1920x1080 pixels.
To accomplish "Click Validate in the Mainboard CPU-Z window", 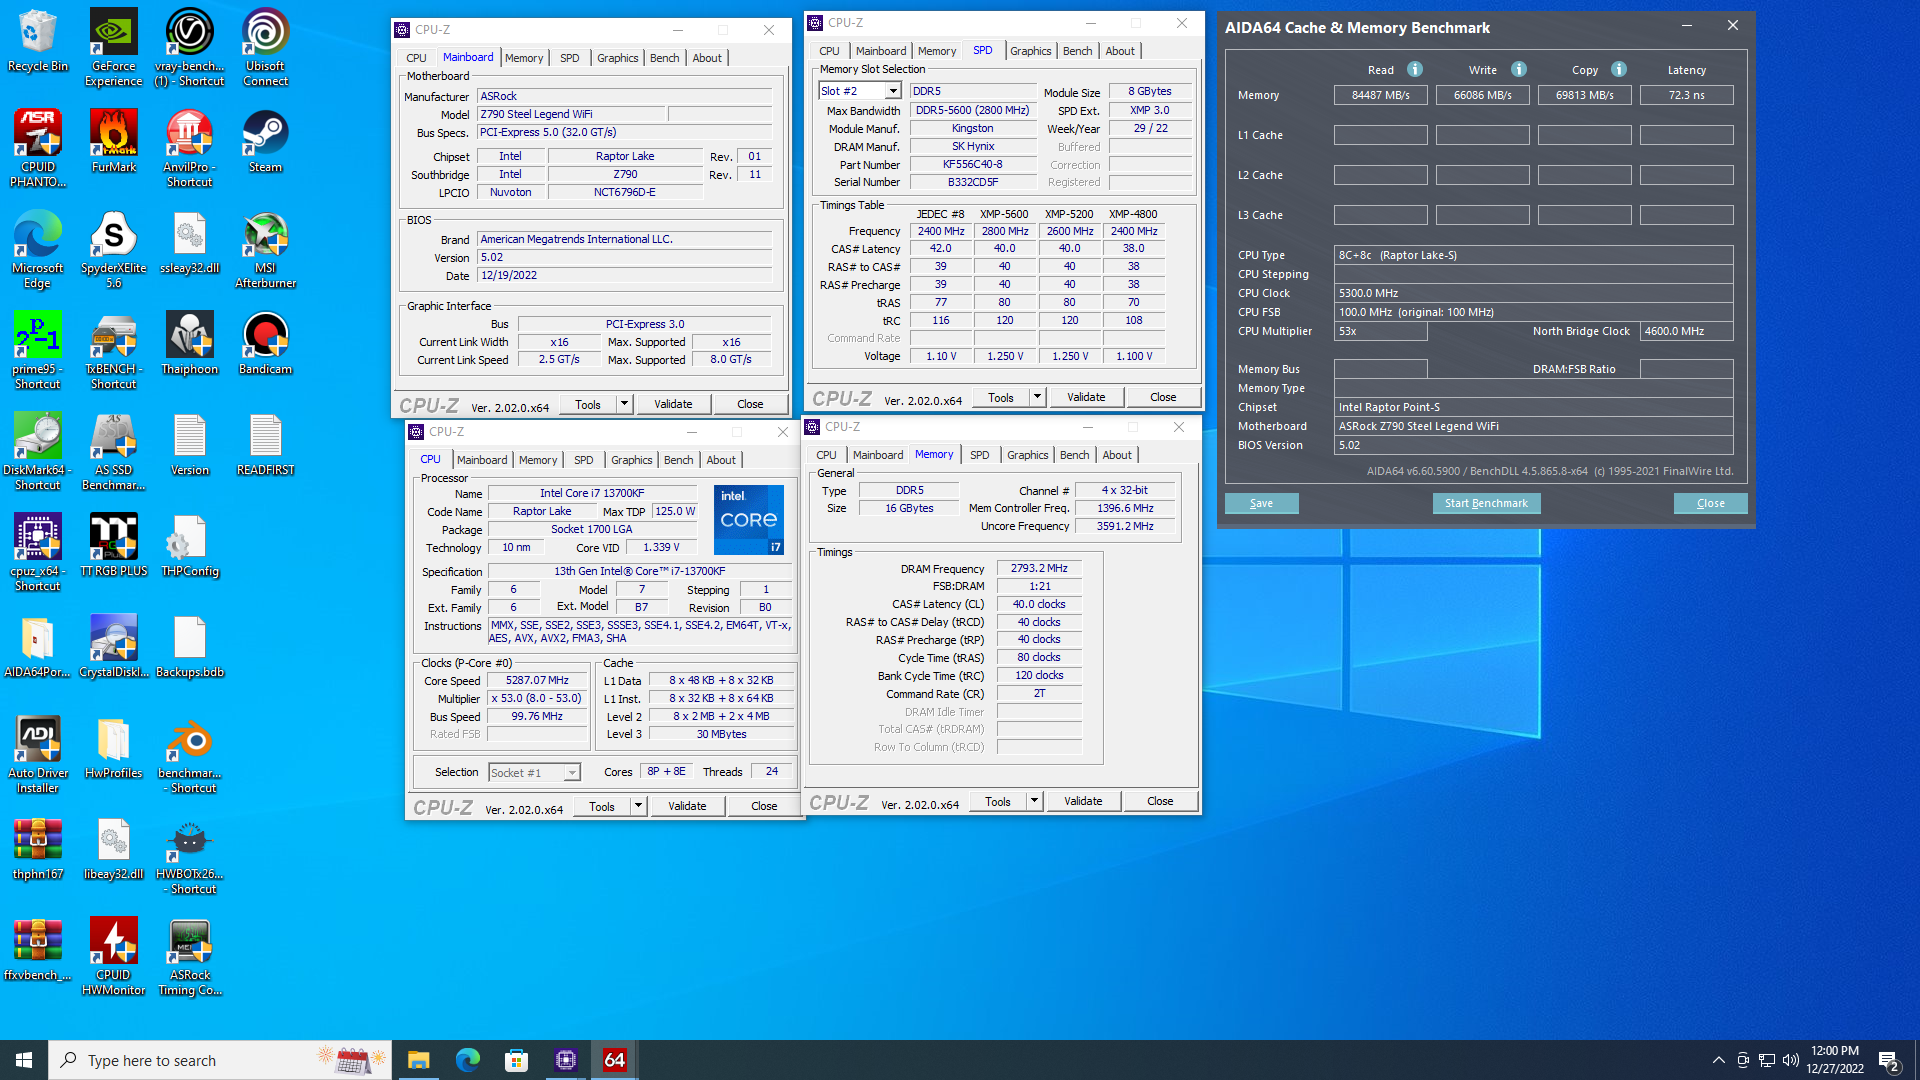I will point(673,404).
